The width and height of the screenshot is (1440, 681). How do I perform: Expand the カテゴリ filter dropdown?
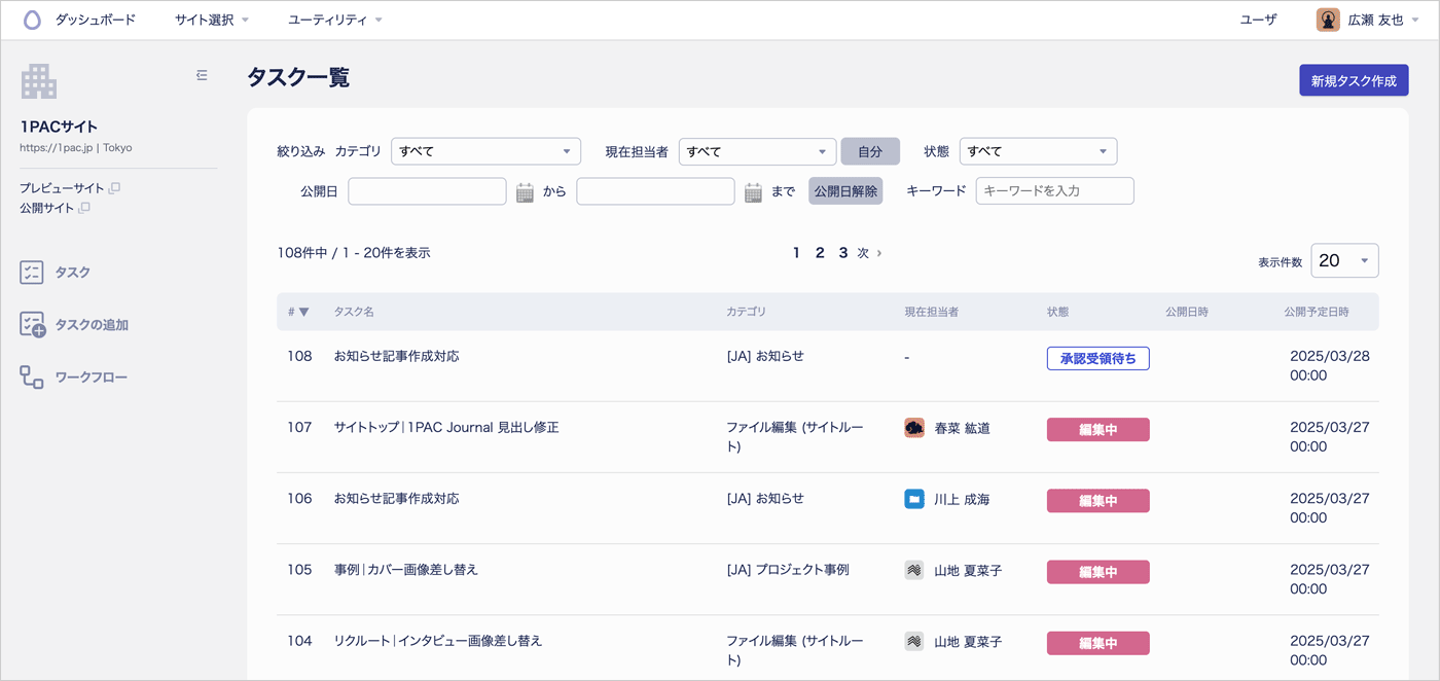point(486,151)
